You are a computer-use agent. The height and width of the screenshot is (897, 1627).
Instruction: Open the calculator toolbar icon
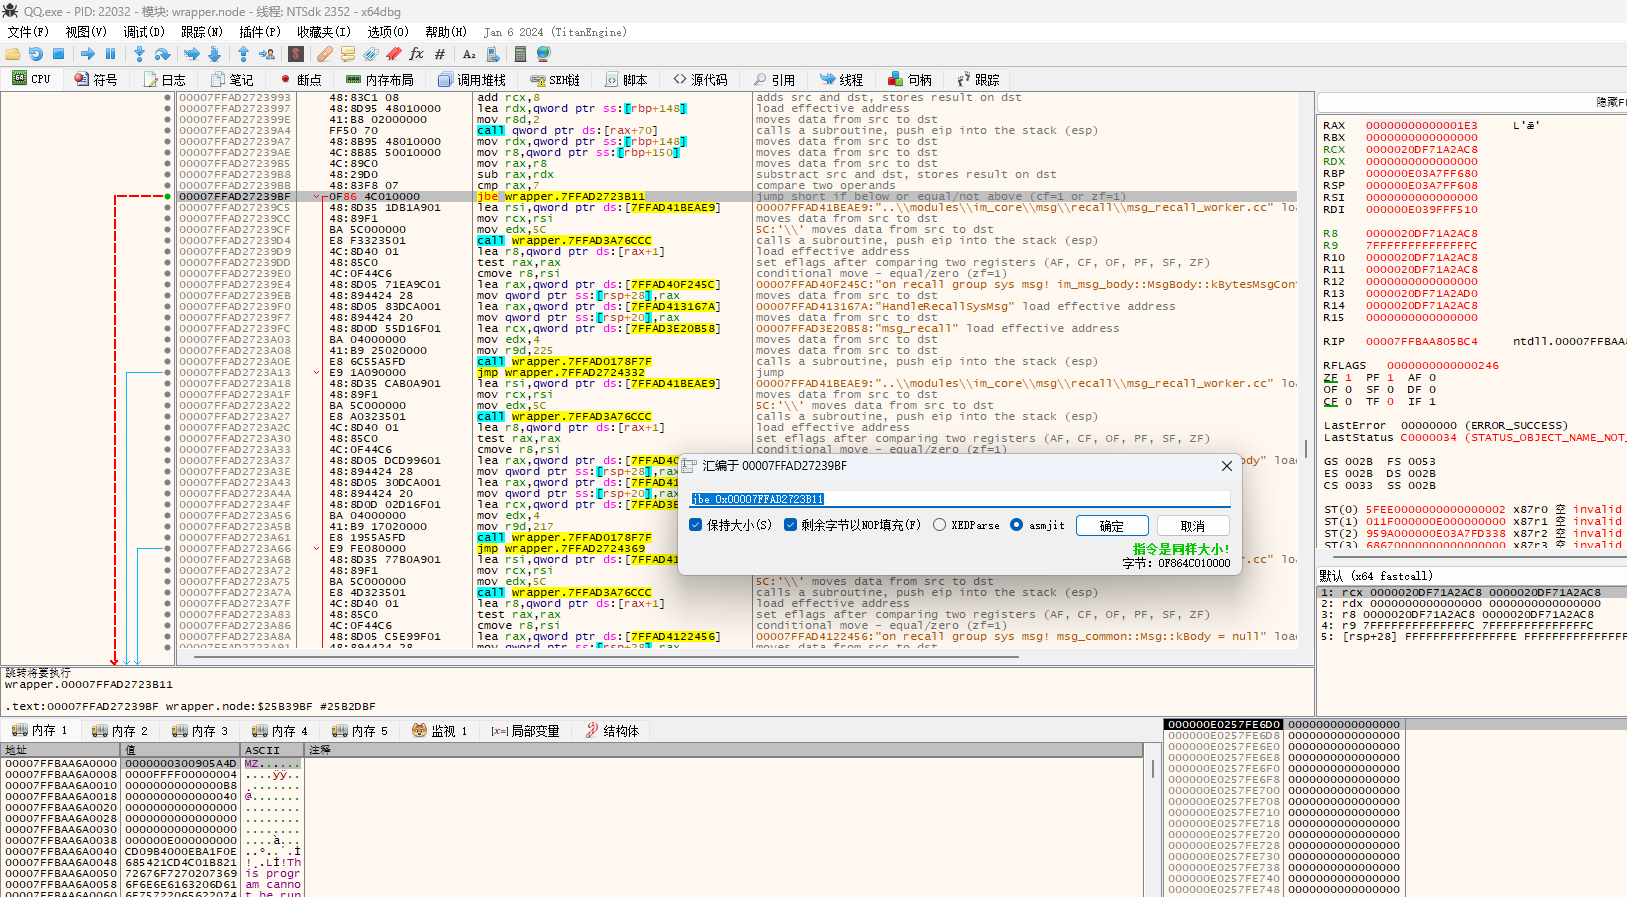[x=521, y=54]
